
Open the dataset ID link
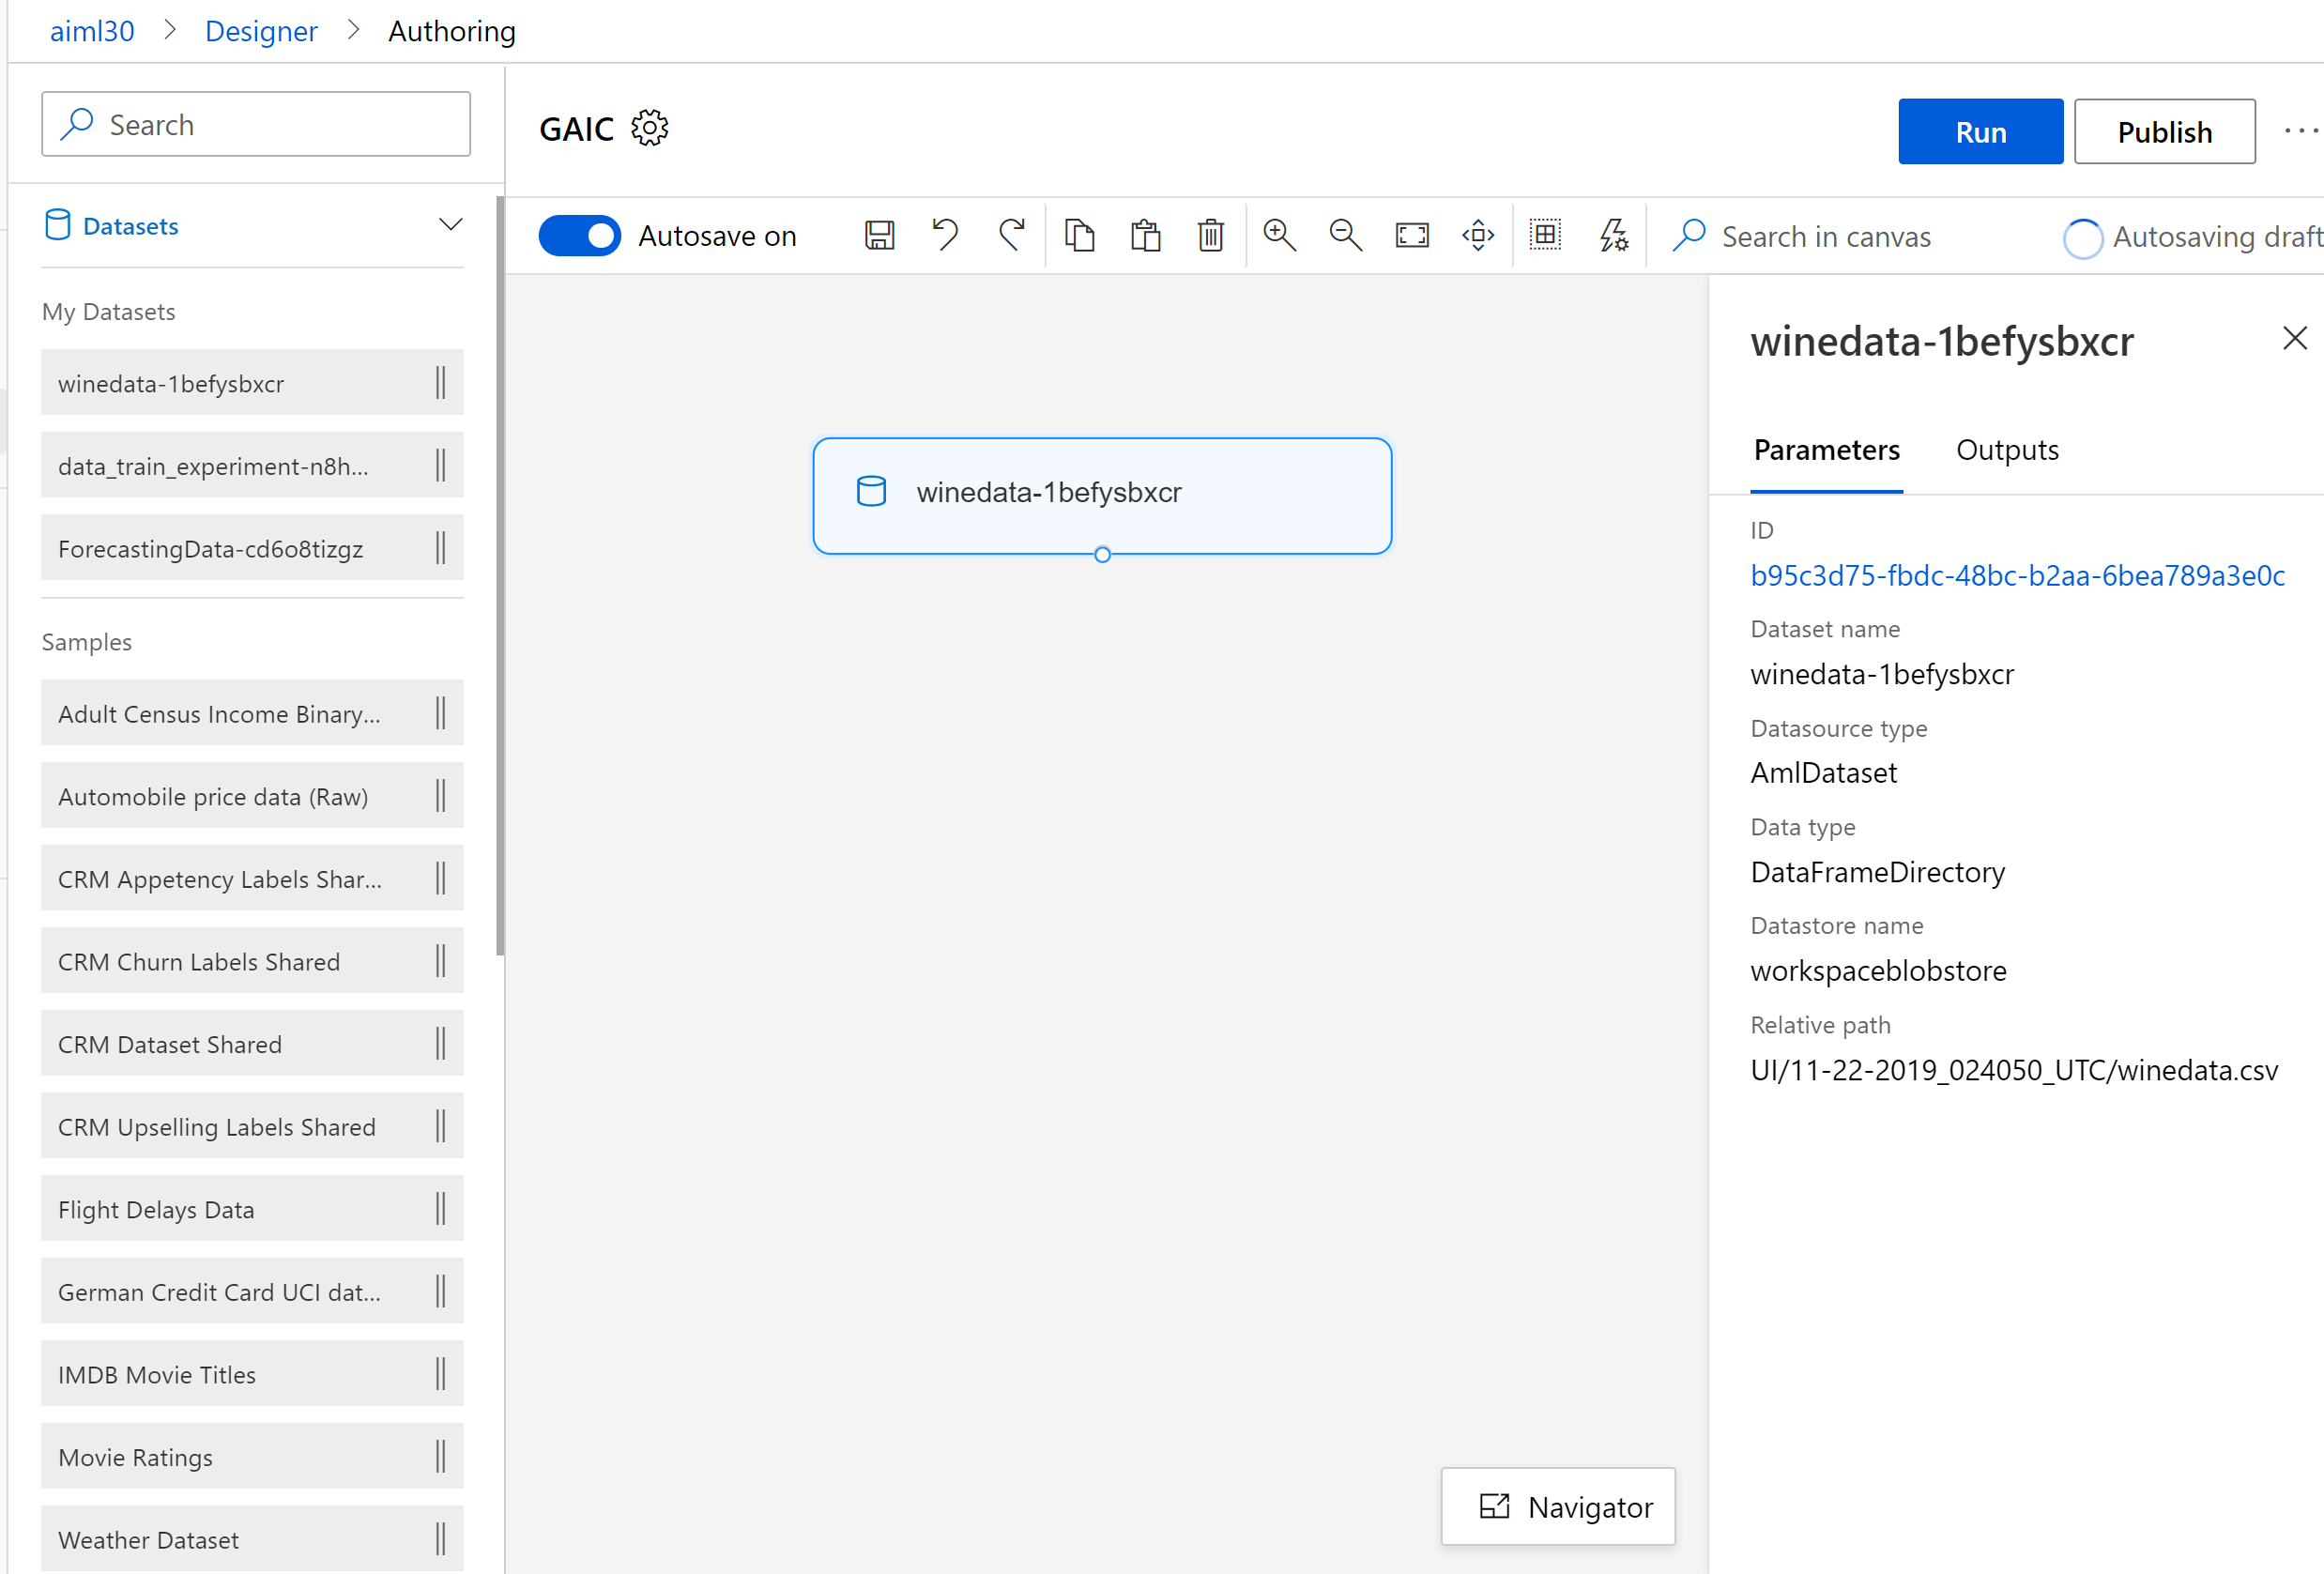tap(2017, 575)
